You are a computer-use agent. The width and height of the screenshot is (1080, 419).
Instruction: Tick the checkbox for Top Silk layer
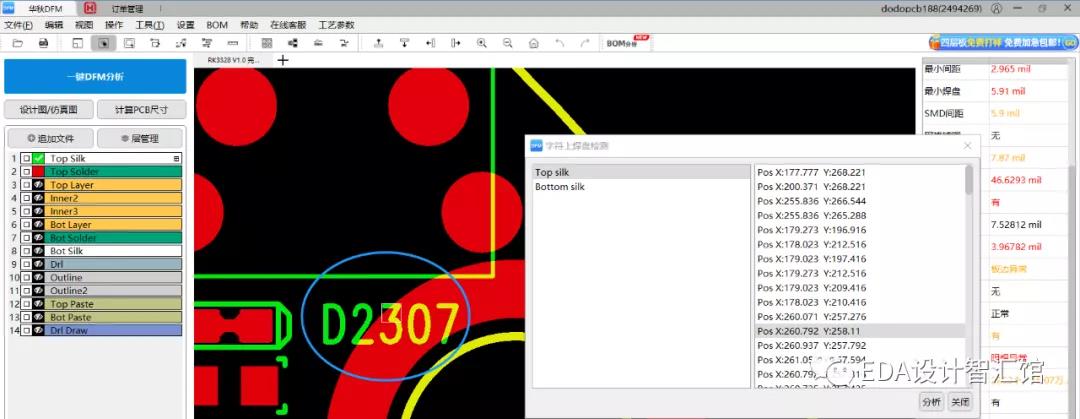point(25,159)
